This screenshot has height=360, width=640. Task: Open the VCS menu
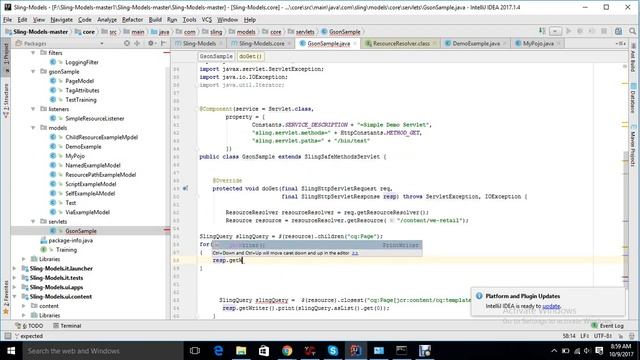coord(207,20)
